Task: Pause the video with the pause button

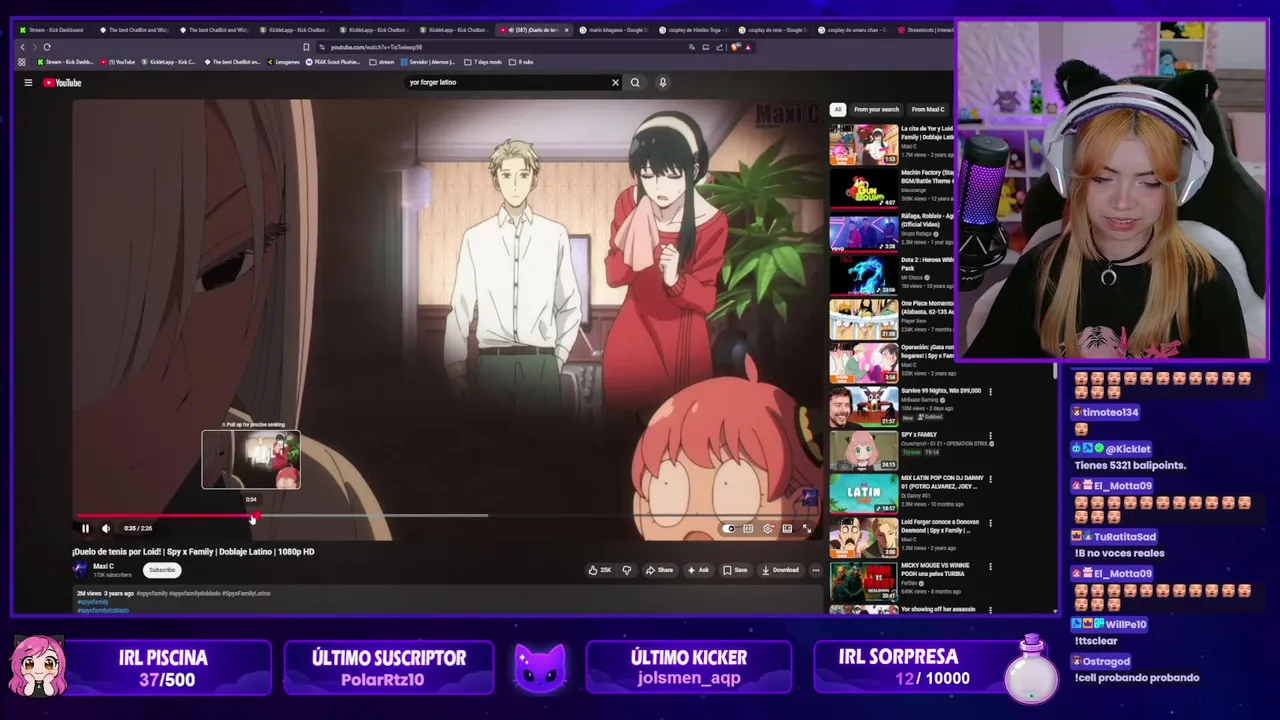Action: click(x=85, y=528)
